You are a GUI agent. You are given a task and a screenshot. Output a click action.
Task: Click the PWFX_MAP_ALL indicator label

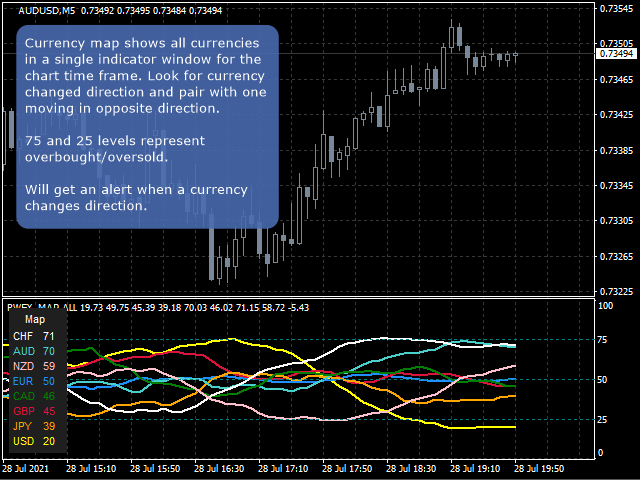coord(40,305)
